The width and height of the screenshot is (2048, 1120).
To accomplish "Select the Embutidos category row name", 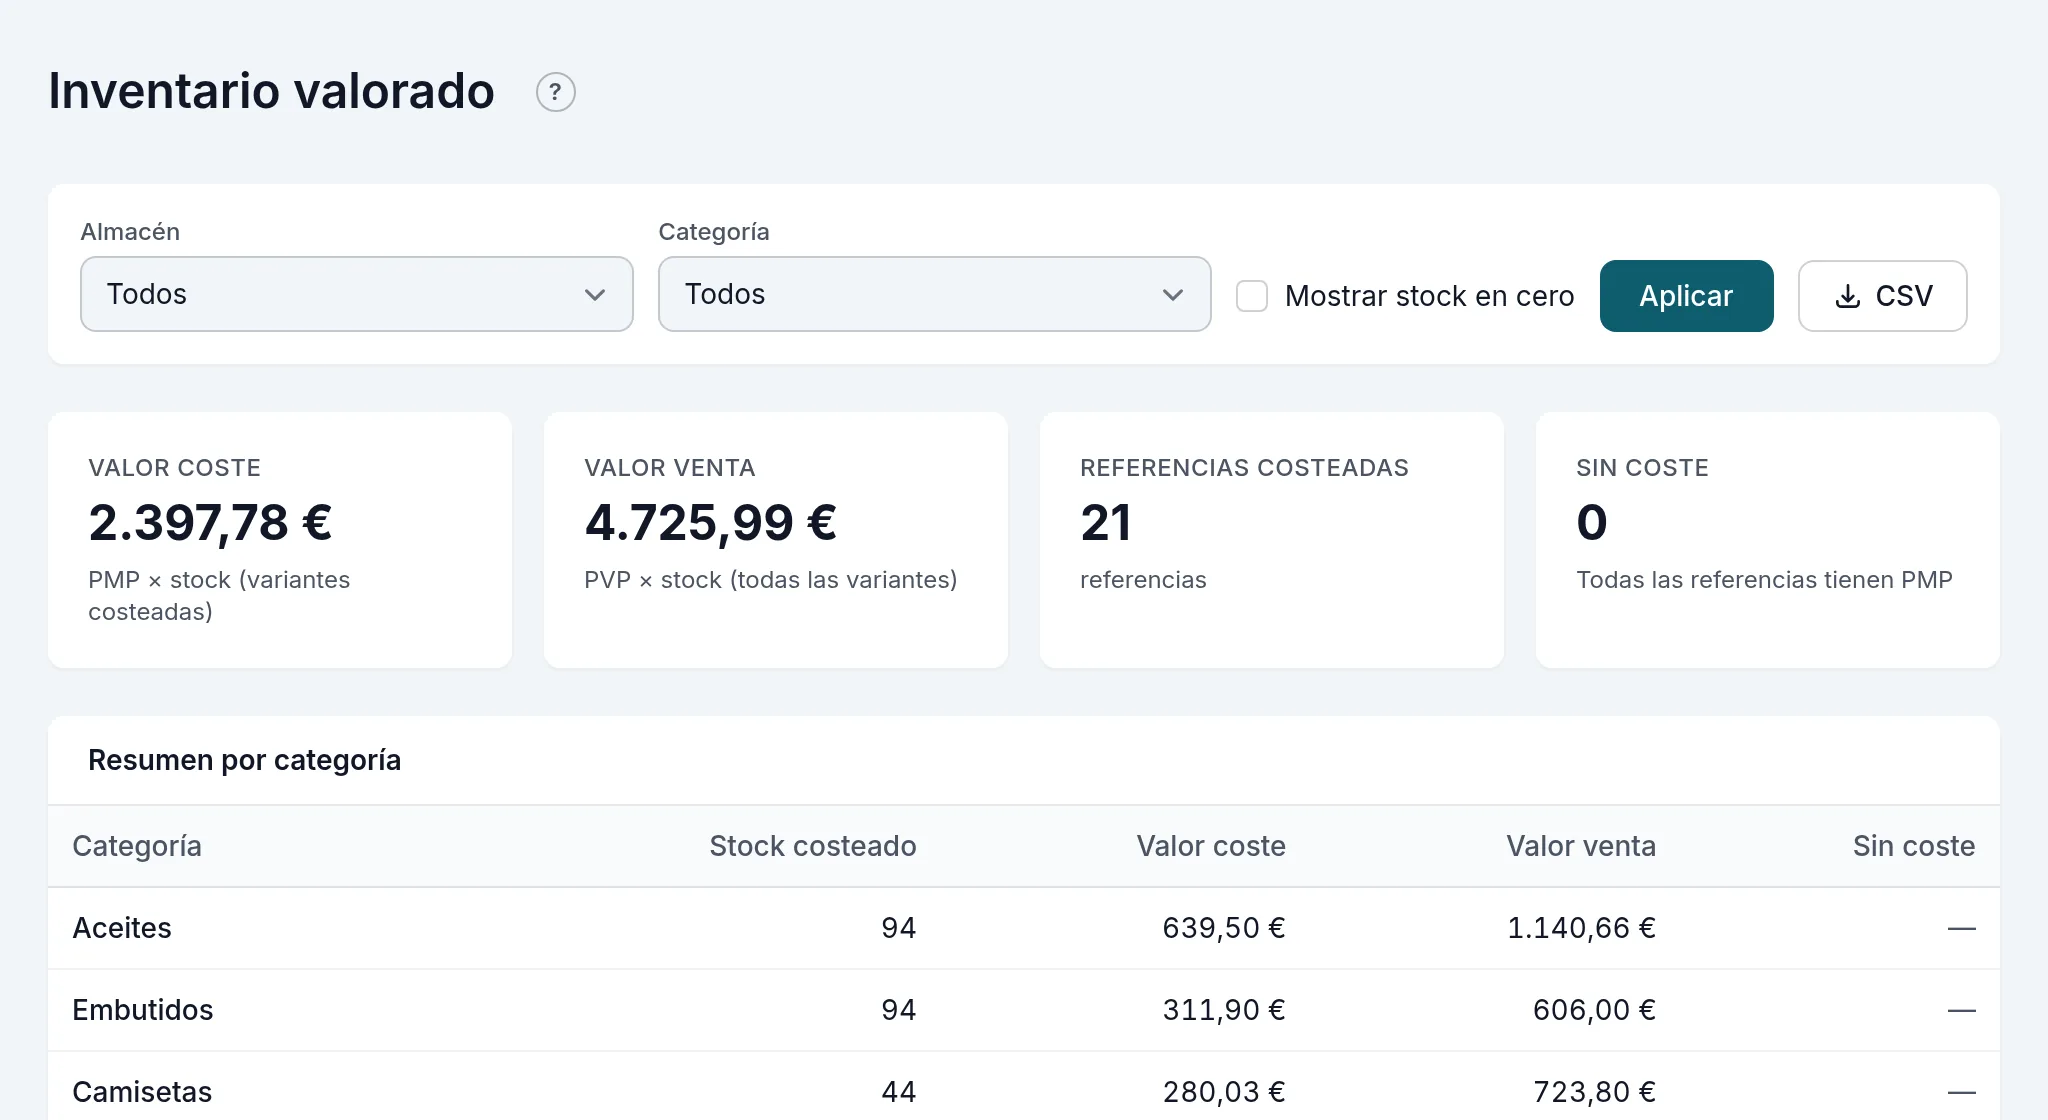I will (x=143, y=1010).
